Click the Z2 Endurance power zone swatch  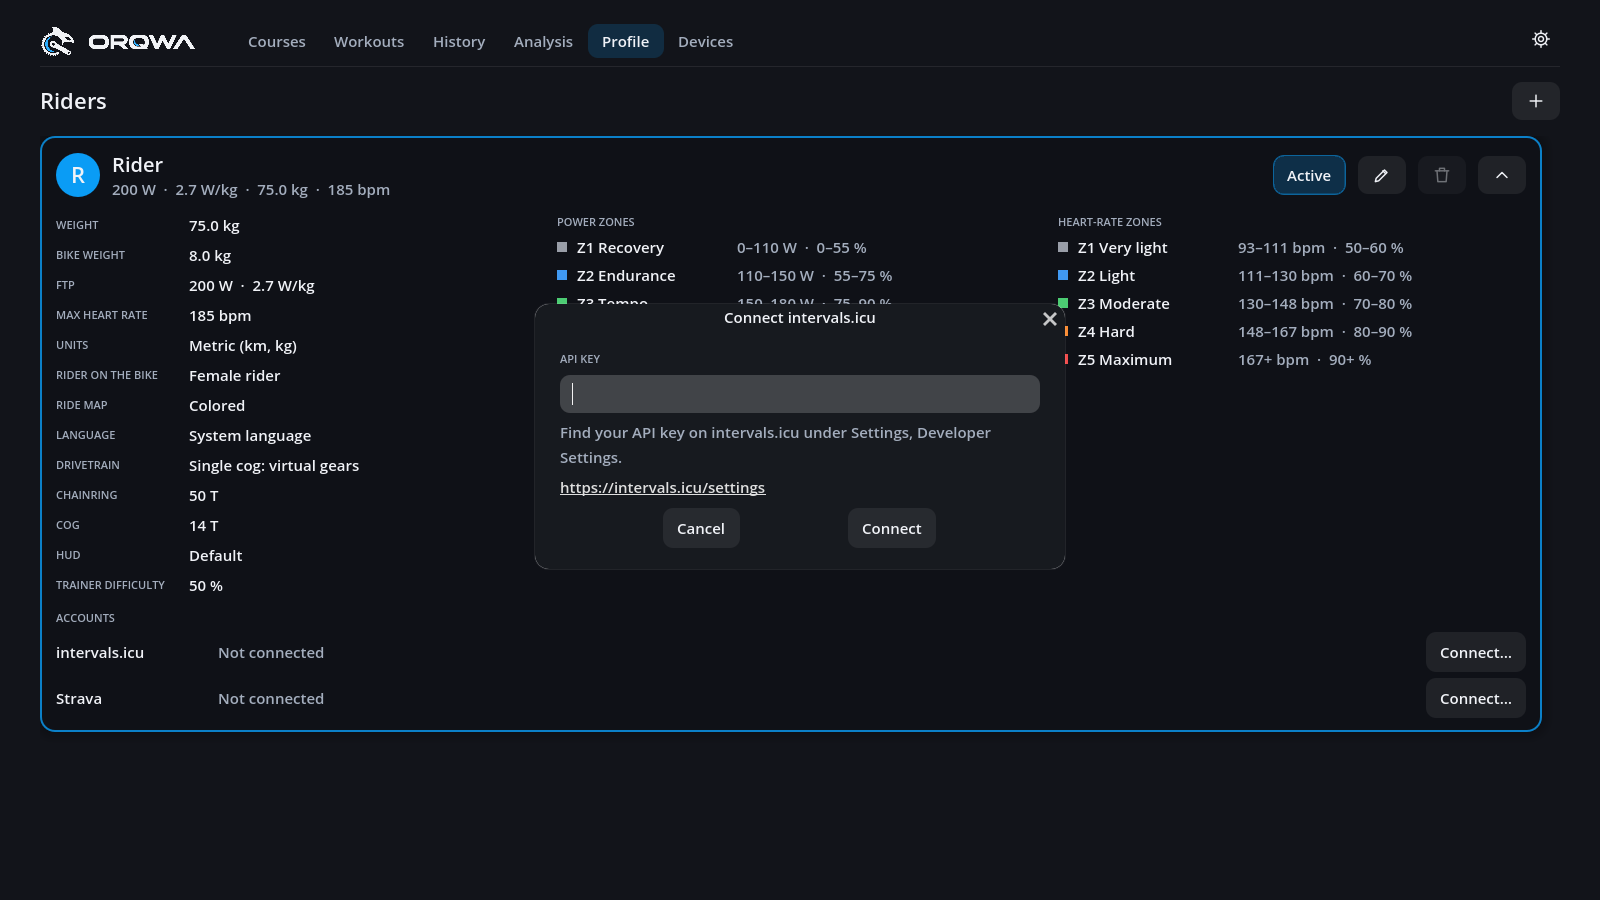coord(562,275)
